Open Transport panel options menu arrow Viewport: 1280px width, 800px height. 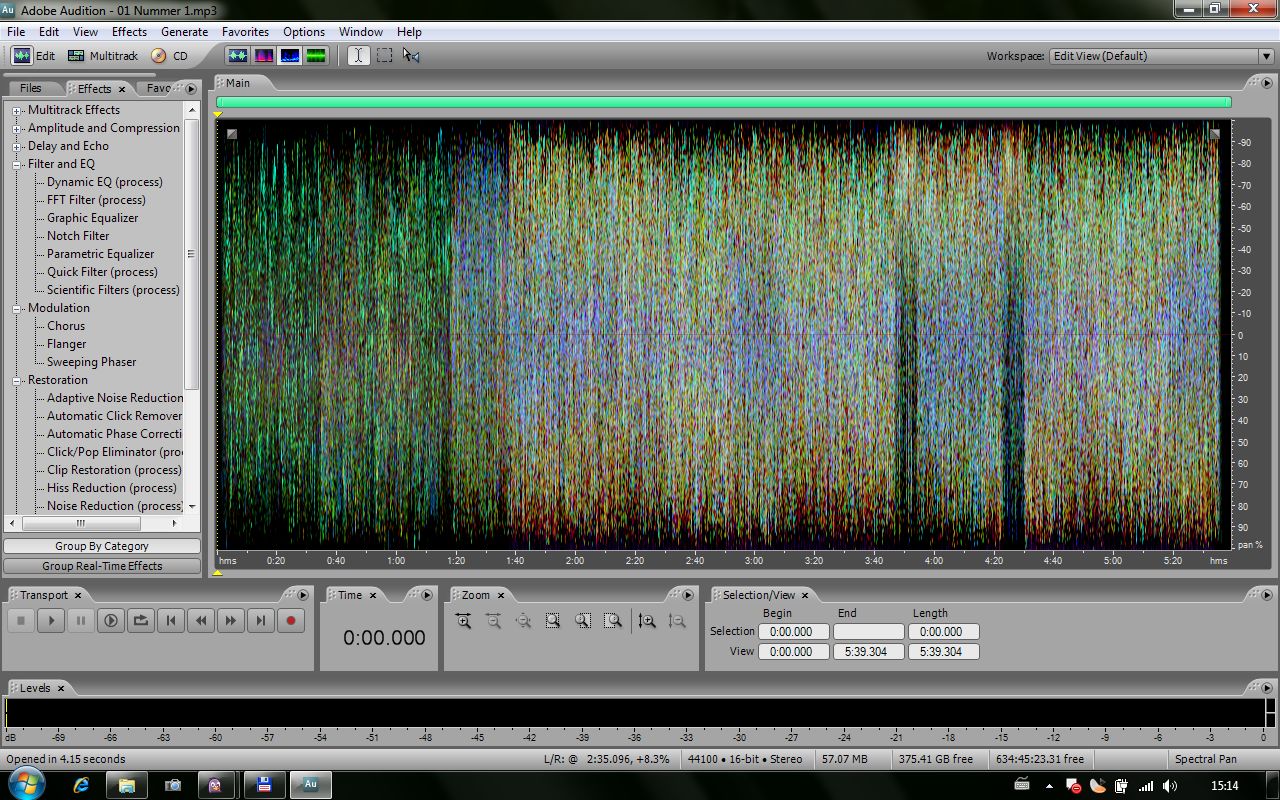point(302,595)
